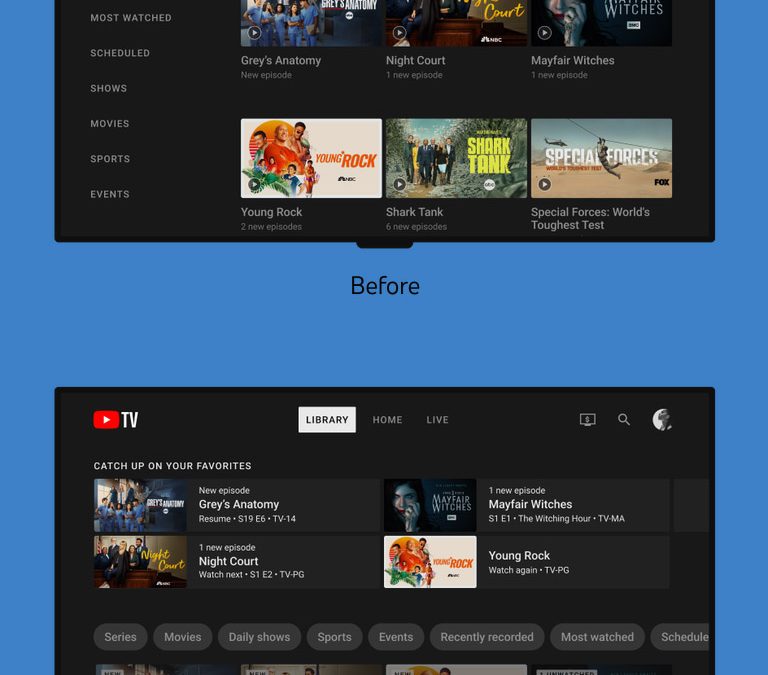Click 'S1 E1 • The Witching Hour' text
The height and width of the screenshot is (675, 768).
(x=539, y=519)
